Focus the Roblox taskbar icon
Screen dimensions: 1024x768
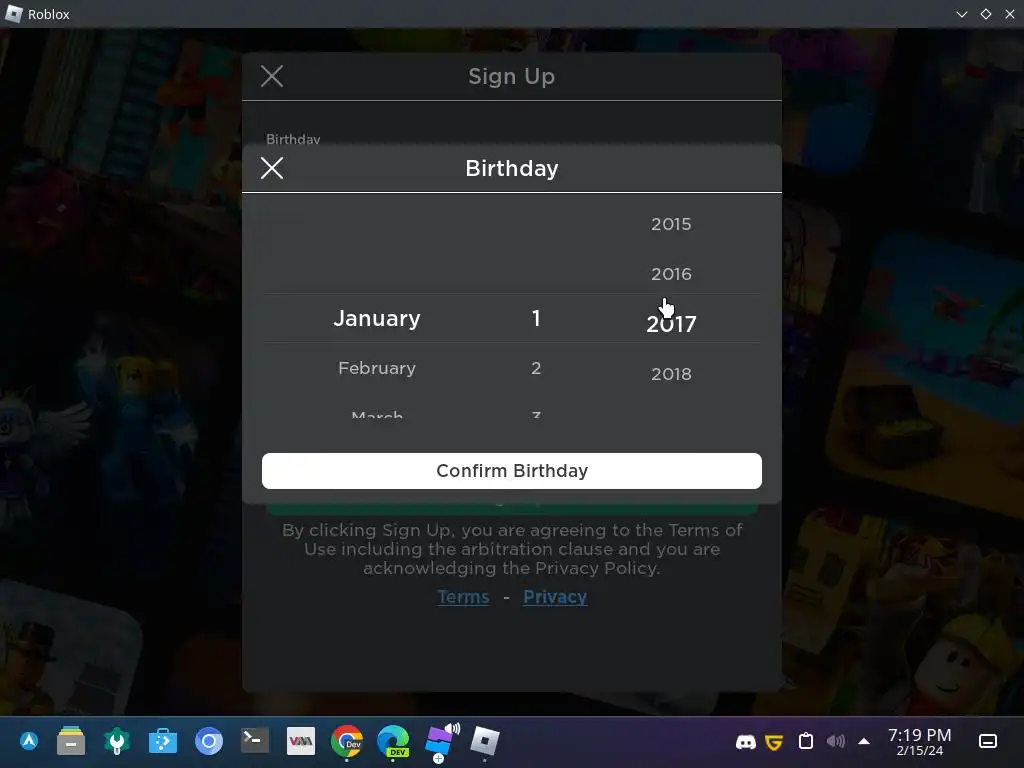485,741
